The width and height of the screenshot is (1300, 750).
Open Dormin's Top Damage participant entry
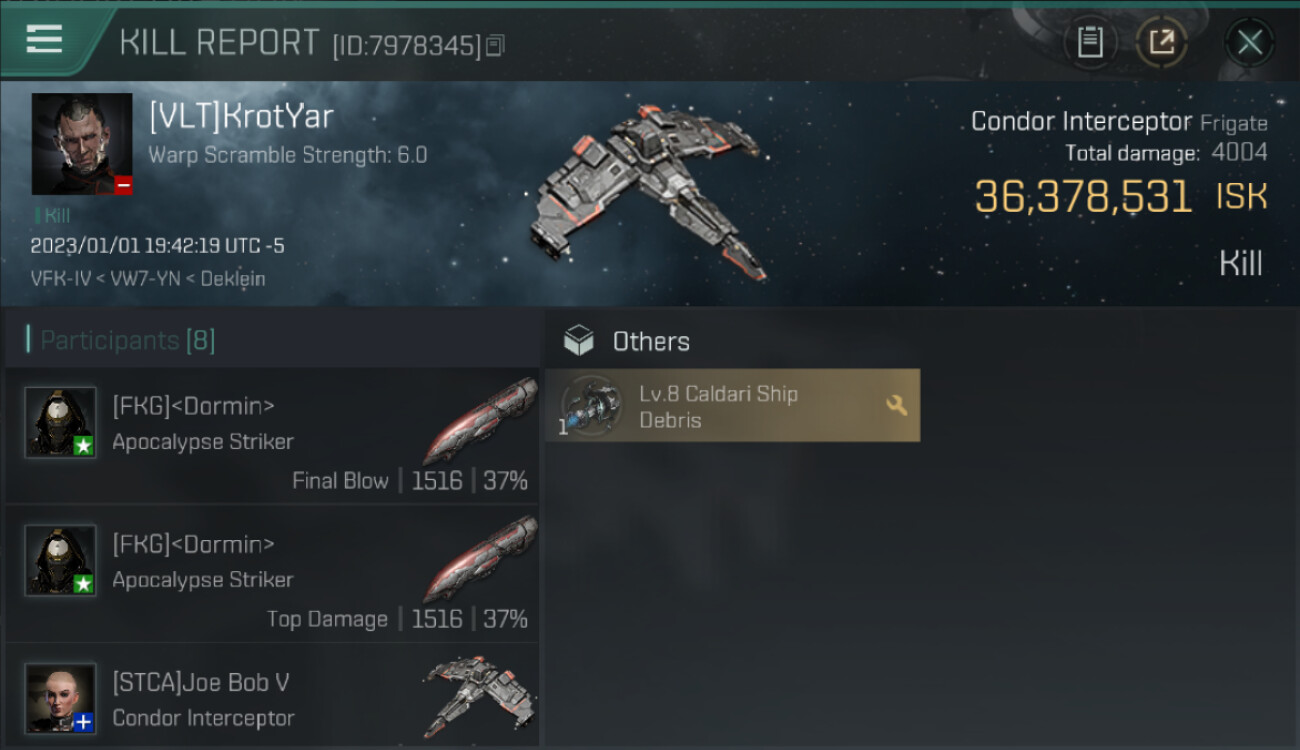pyautogui.click(x=272, y=573)
